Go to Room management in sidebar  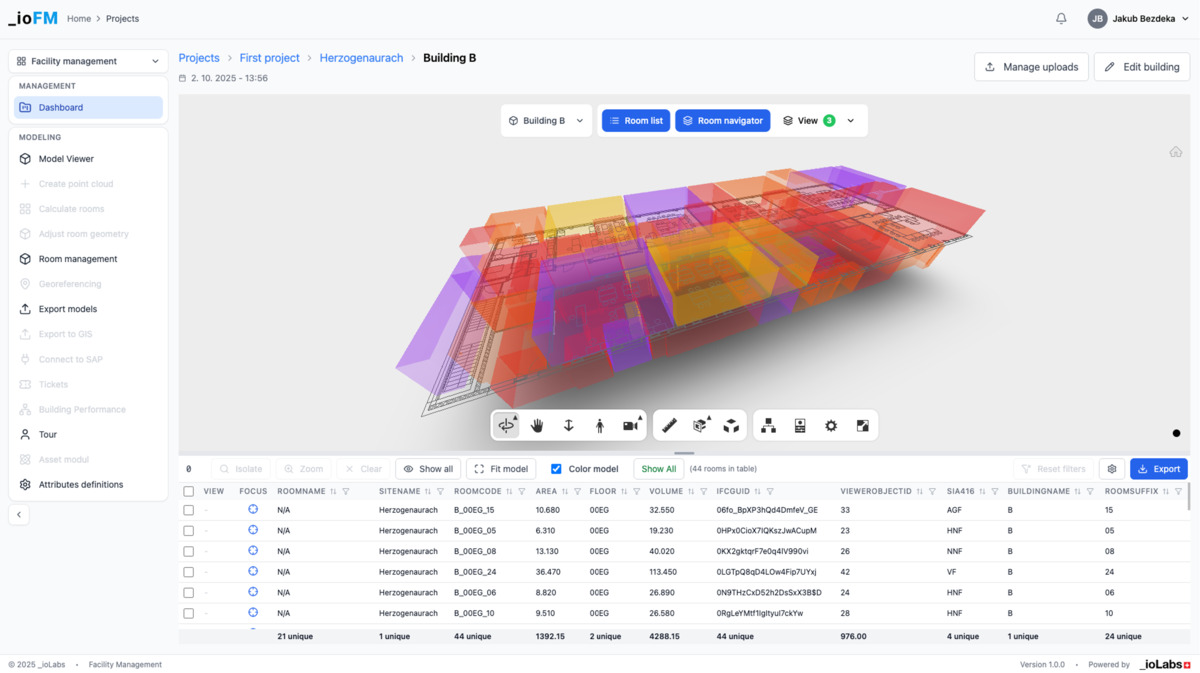click(77, 259)
